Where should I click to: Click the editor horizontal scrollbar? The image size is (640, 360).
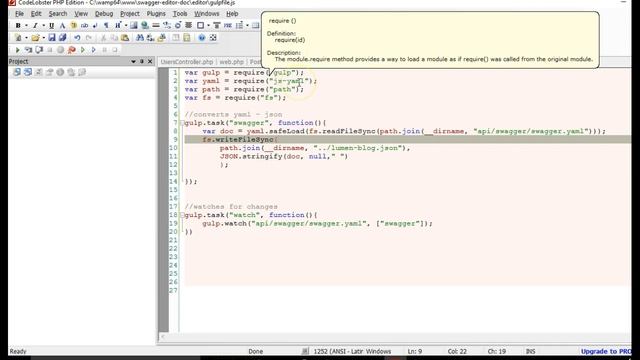point(395,337)
